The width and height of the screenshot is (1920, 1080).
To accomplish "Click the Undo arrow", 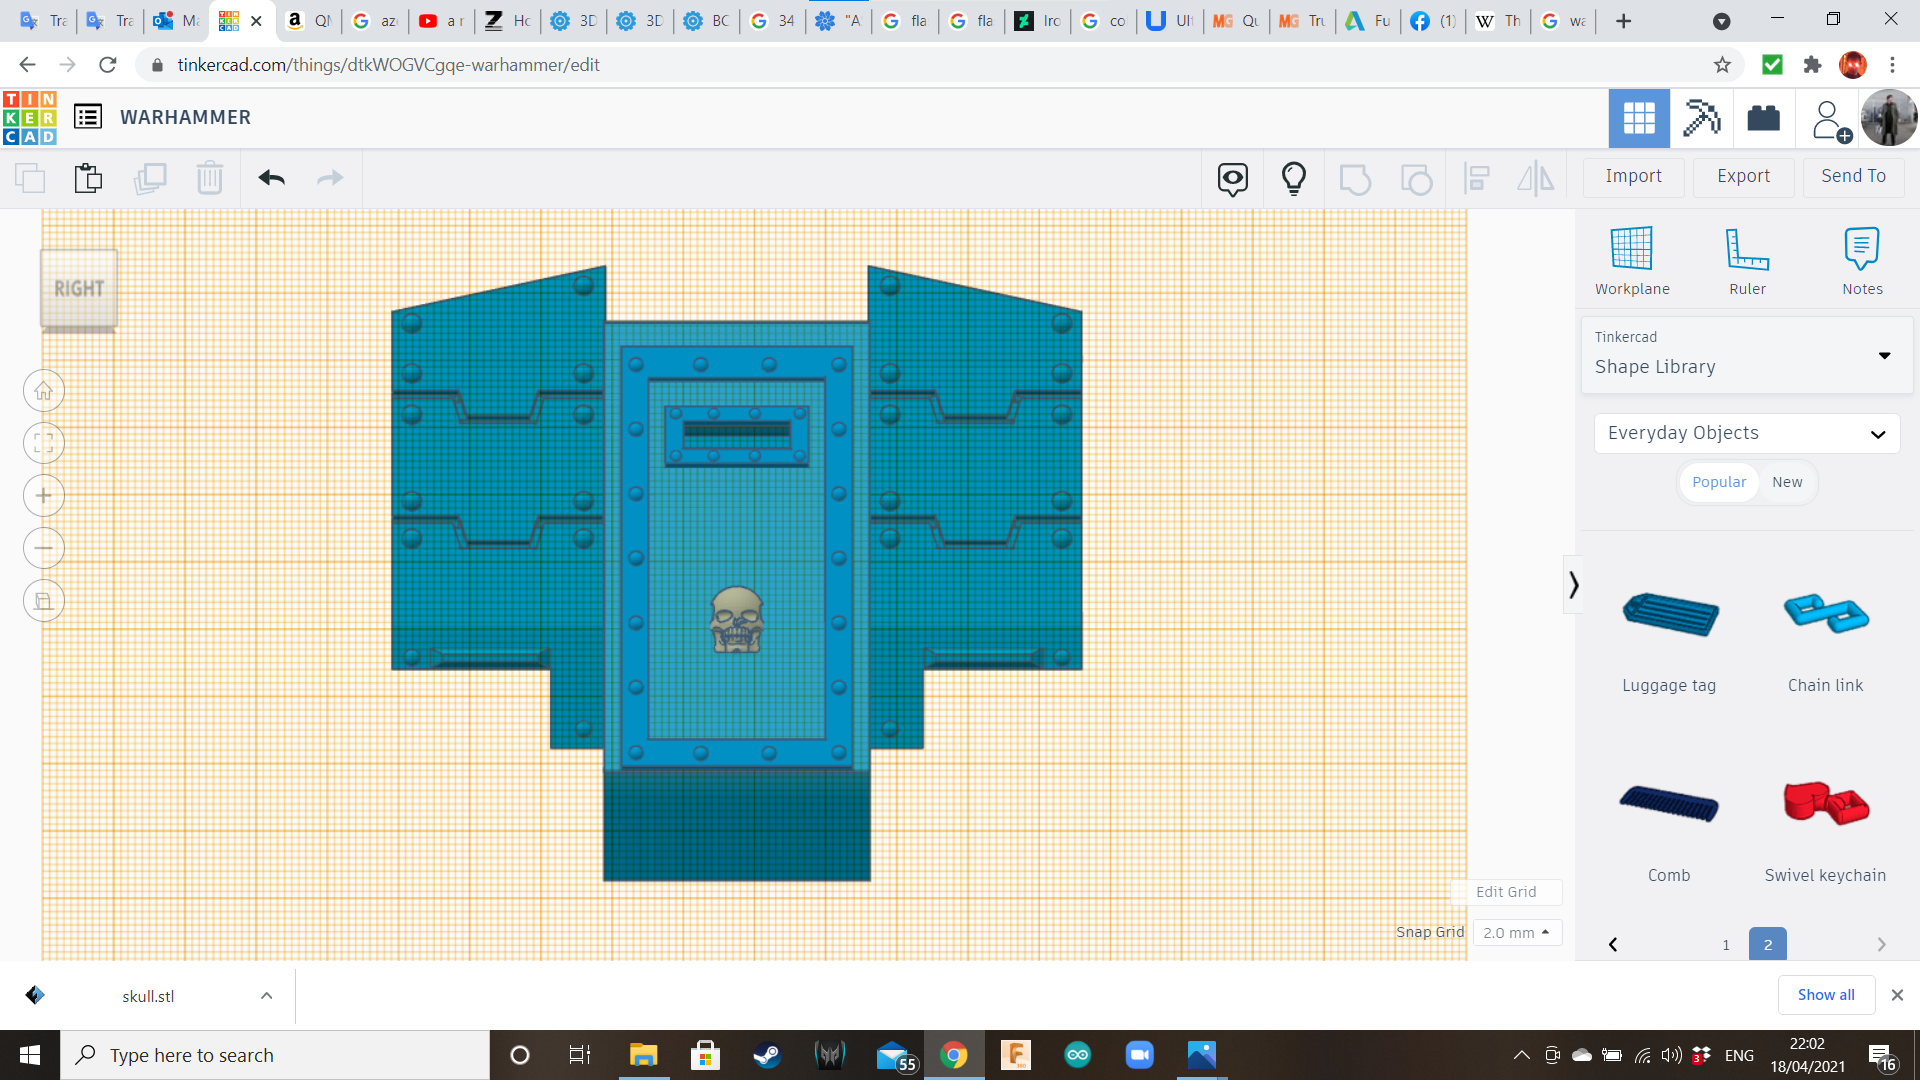I will 271,178.
